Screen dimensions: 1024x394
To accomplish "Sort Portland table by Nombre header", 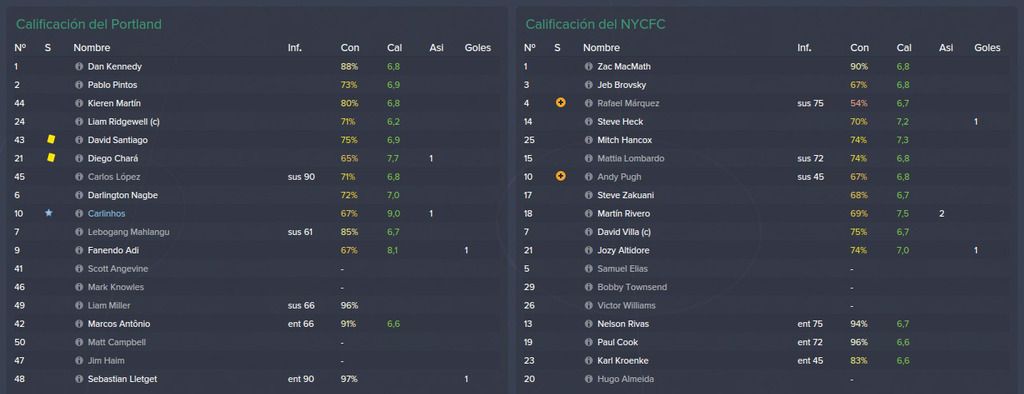I will 91,48.
